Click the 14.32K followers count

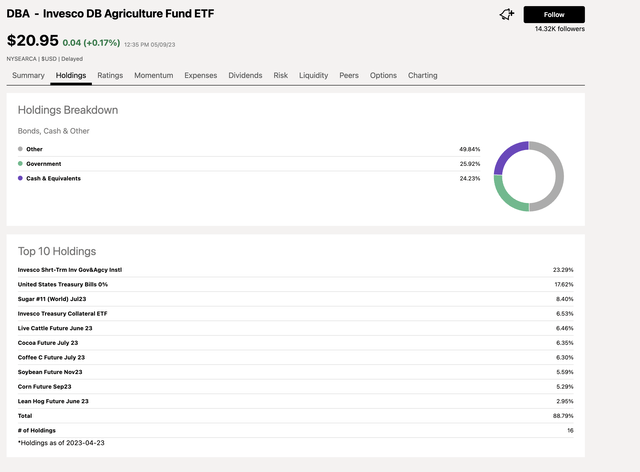[x=560, y=29]
